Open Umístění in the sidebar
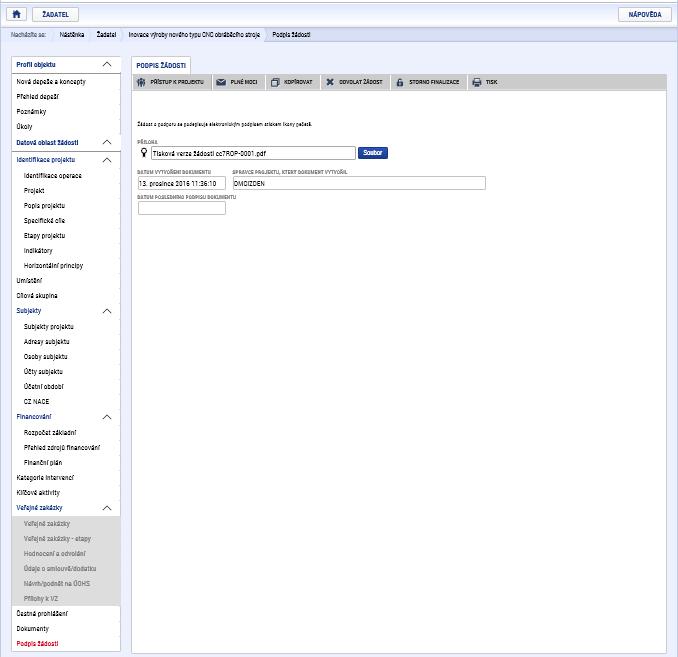Image resolution: width=678 pixels, height=657 pixels. click(29, 281)
